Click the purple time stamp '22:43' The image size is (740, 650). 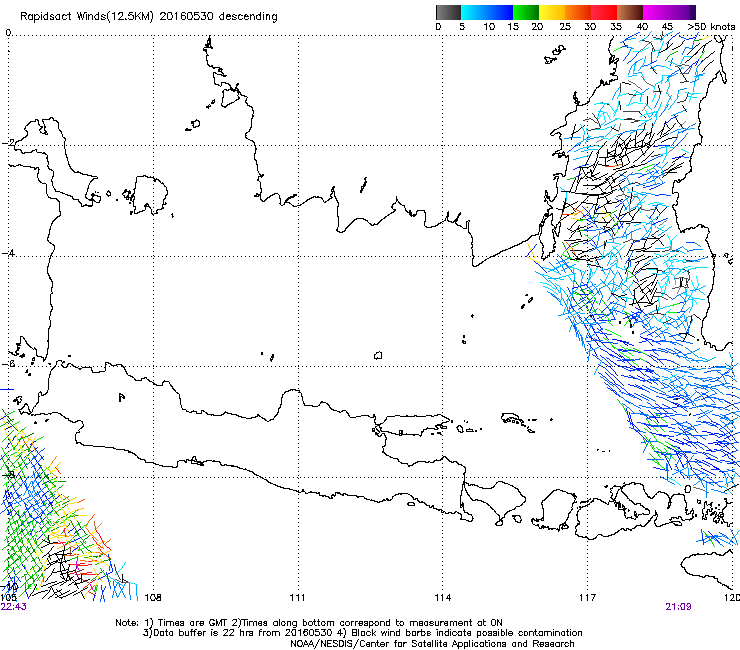14,607
